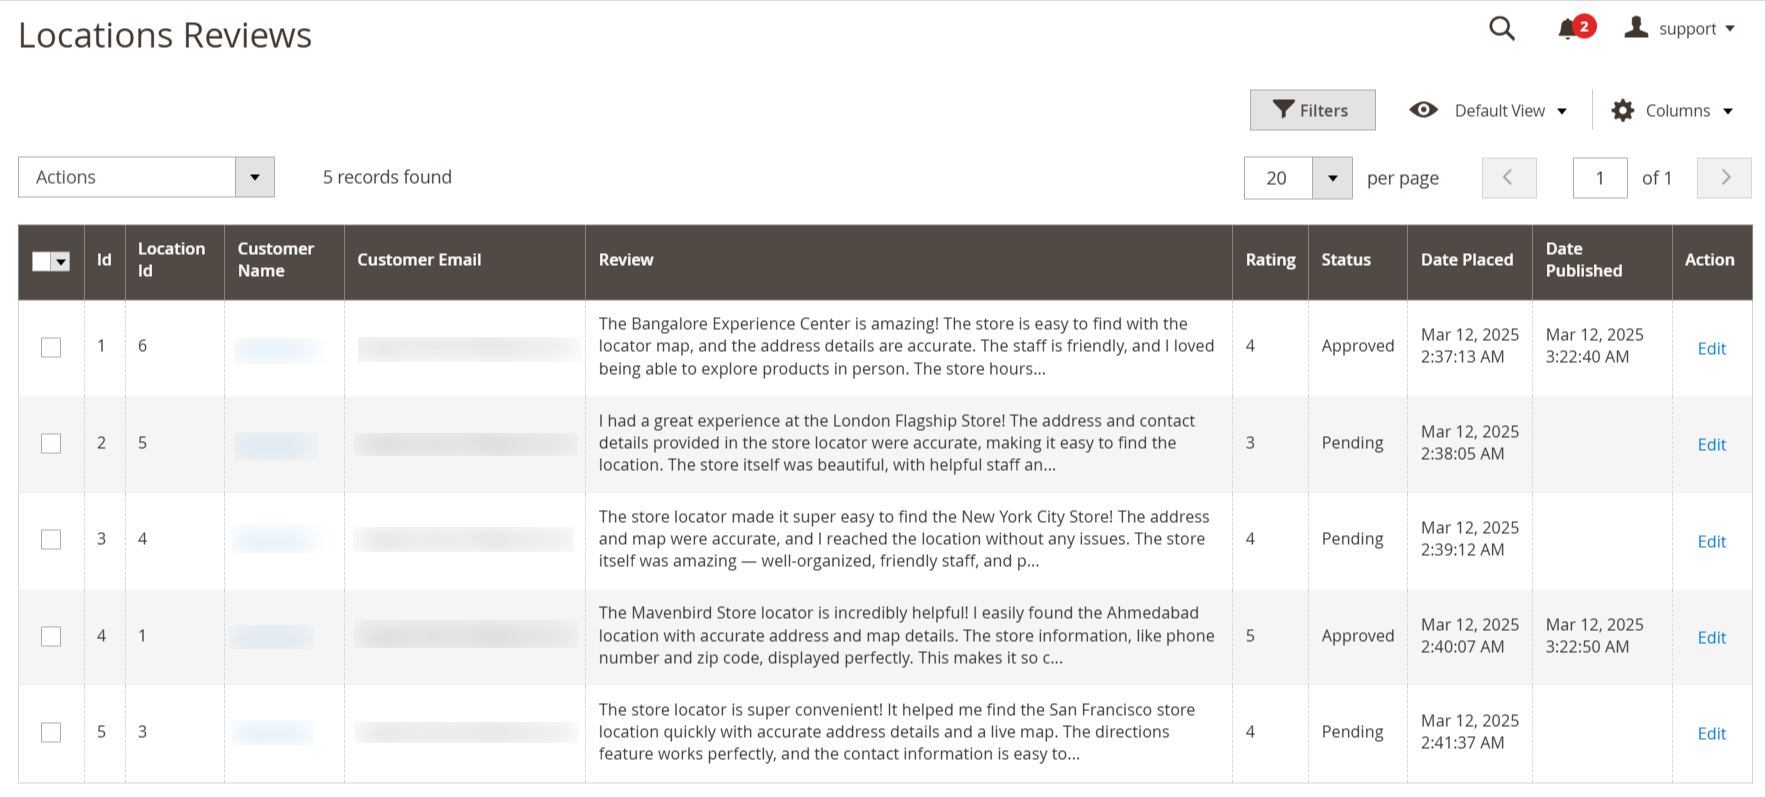Edit the Ahmedabad location review

pyautogui.click(x=1711, y=638)
